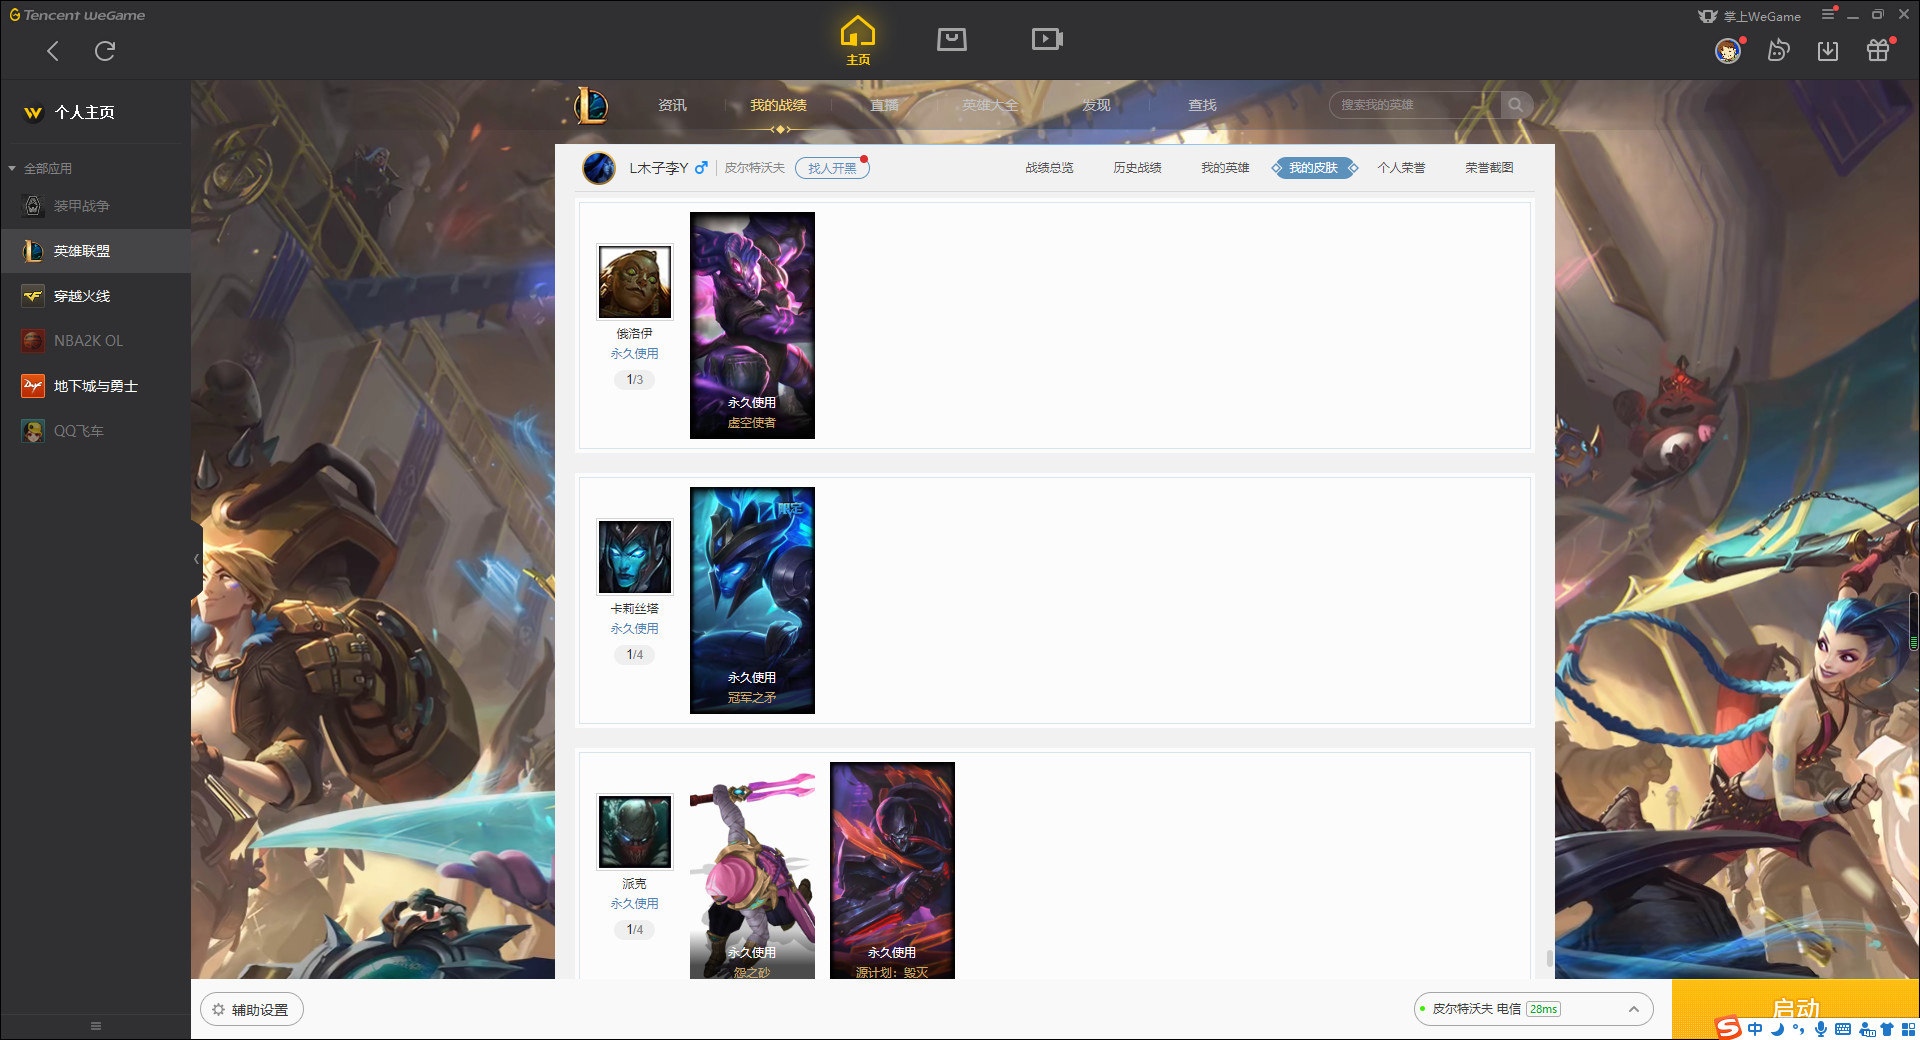The image size is (1920, 1040).
Task: Switch to the 英雄大全 tab
Action: [x=990, y=105]
